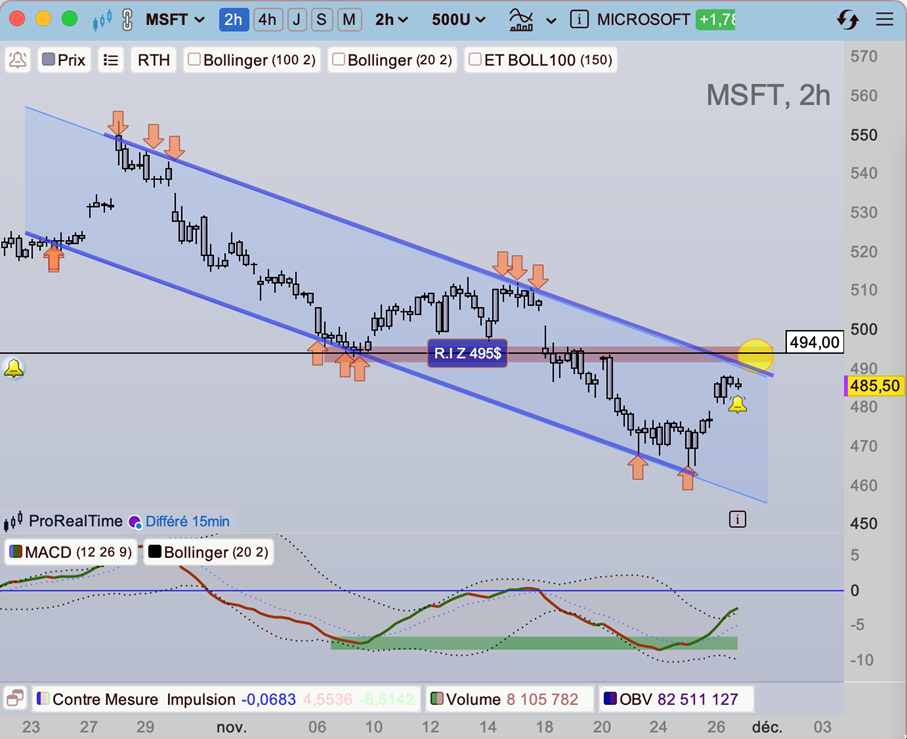Viewport: 907px width, 739px height.
Task: Open the 2h timeframe dropdown
Action: click(x=392, y=20)
